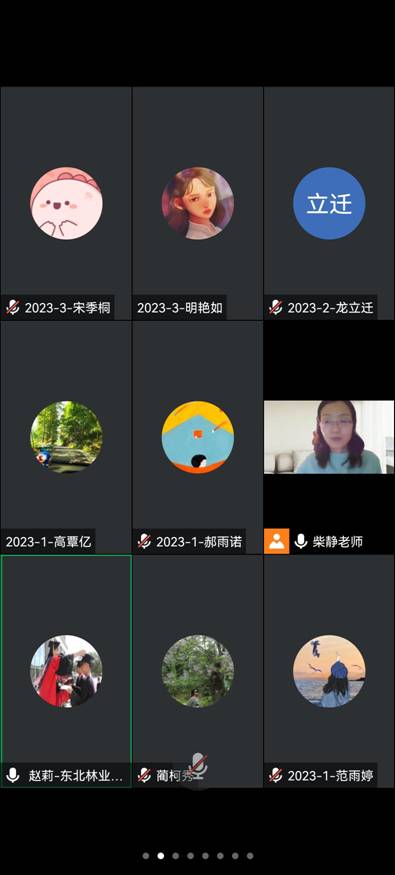395x875 pixels.
Task: Tap name label 2023-3-明艳如
Action: coord(179,308)
